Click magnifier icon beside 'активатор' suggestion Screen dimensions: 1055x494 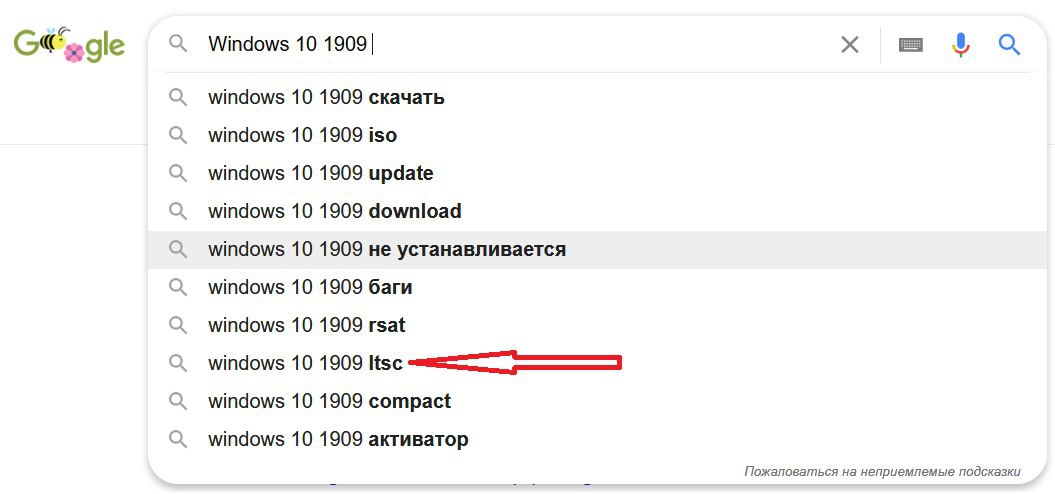pyautogui.click(x=178, y=440)
